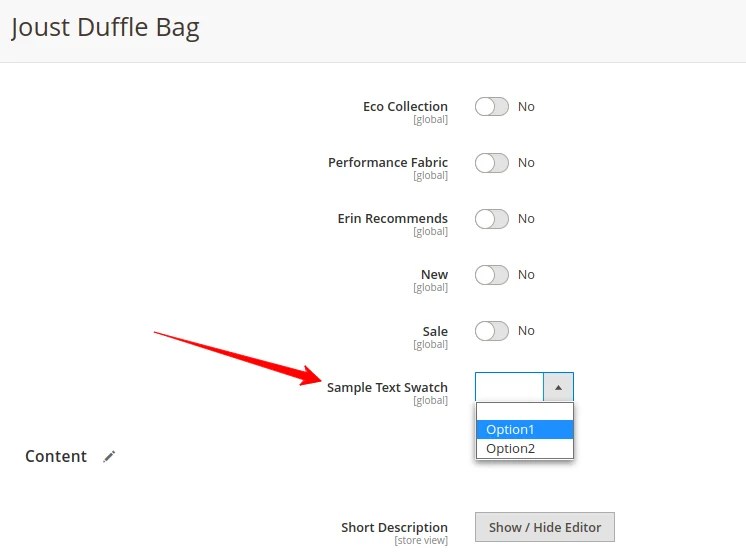
Task: Choose Option2 in the dropdown list
Action: pyautogui.click(x=525, y=449)
